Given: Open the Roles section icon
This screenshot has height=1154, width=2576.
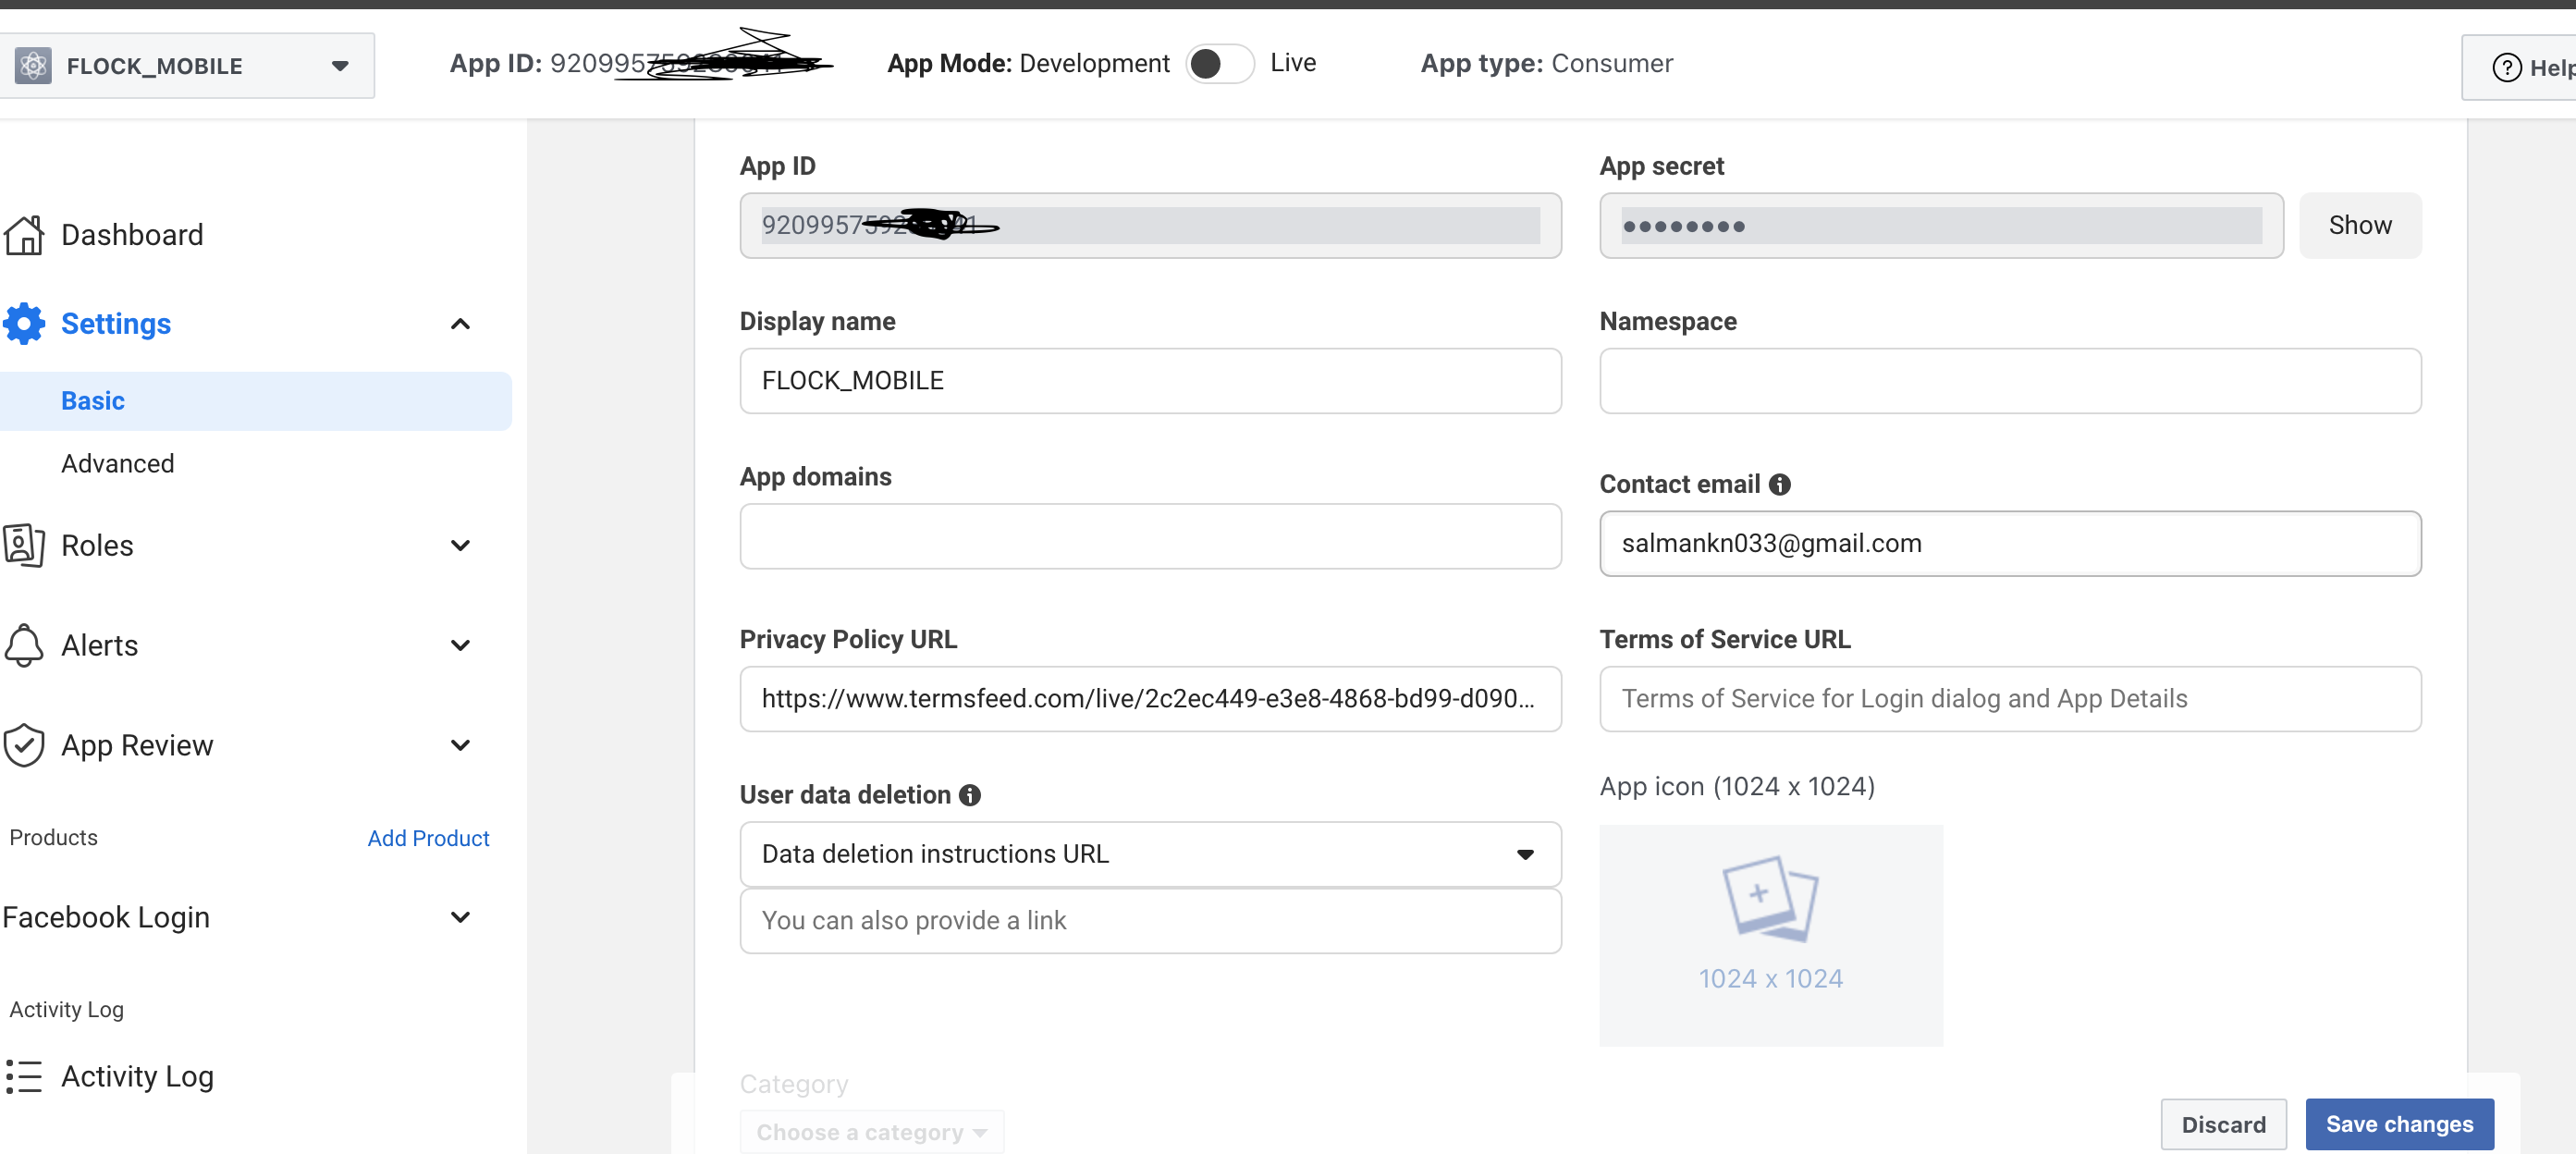Looking at the screenshot, I should [x=24, y=545].
